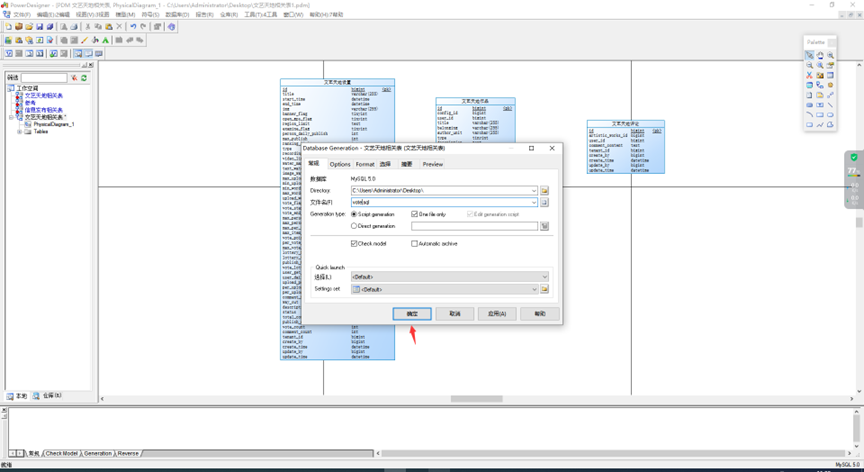Screen dimensions: 864x472
Task: Select the Reference link tool in Palette
Action: pos(820,85)
